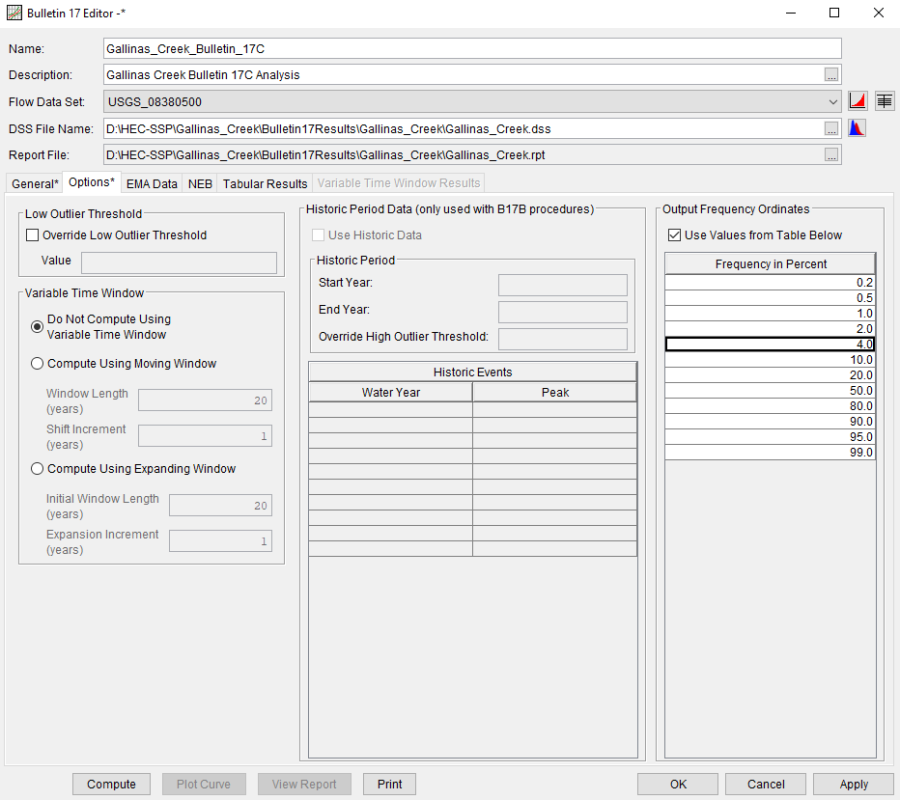Click the Description field ellipsis button
Screen dimensions: 900x800
pyautogui.click(x=831, y=75)
